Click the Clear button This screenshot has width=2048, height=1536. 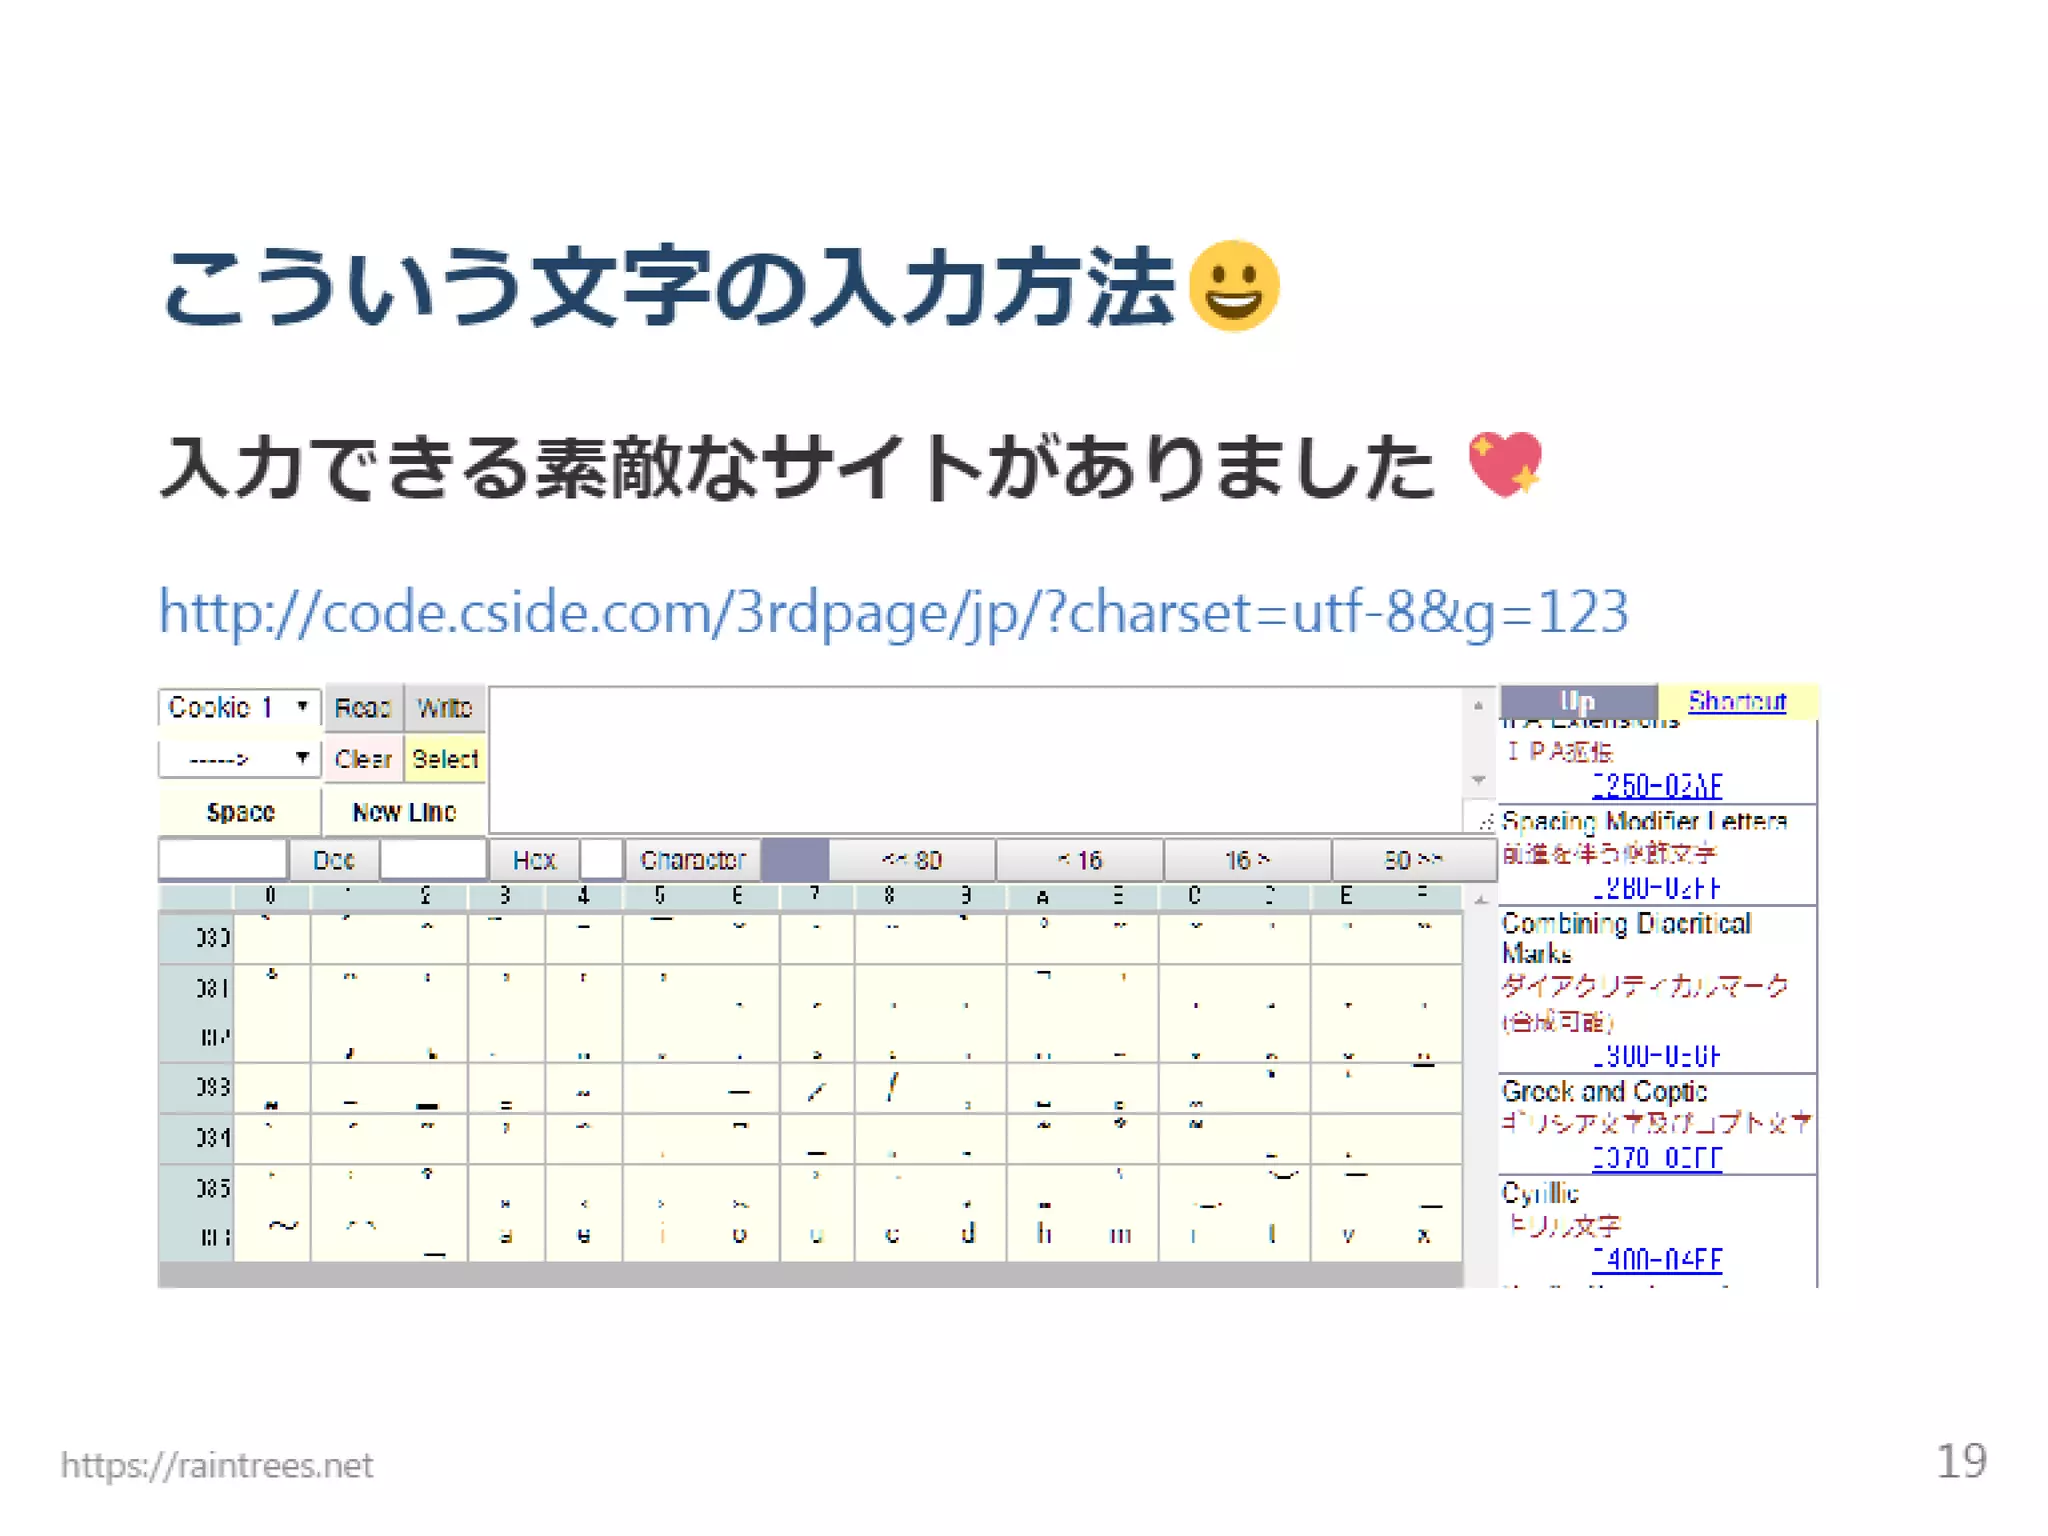tap(364, 759)
